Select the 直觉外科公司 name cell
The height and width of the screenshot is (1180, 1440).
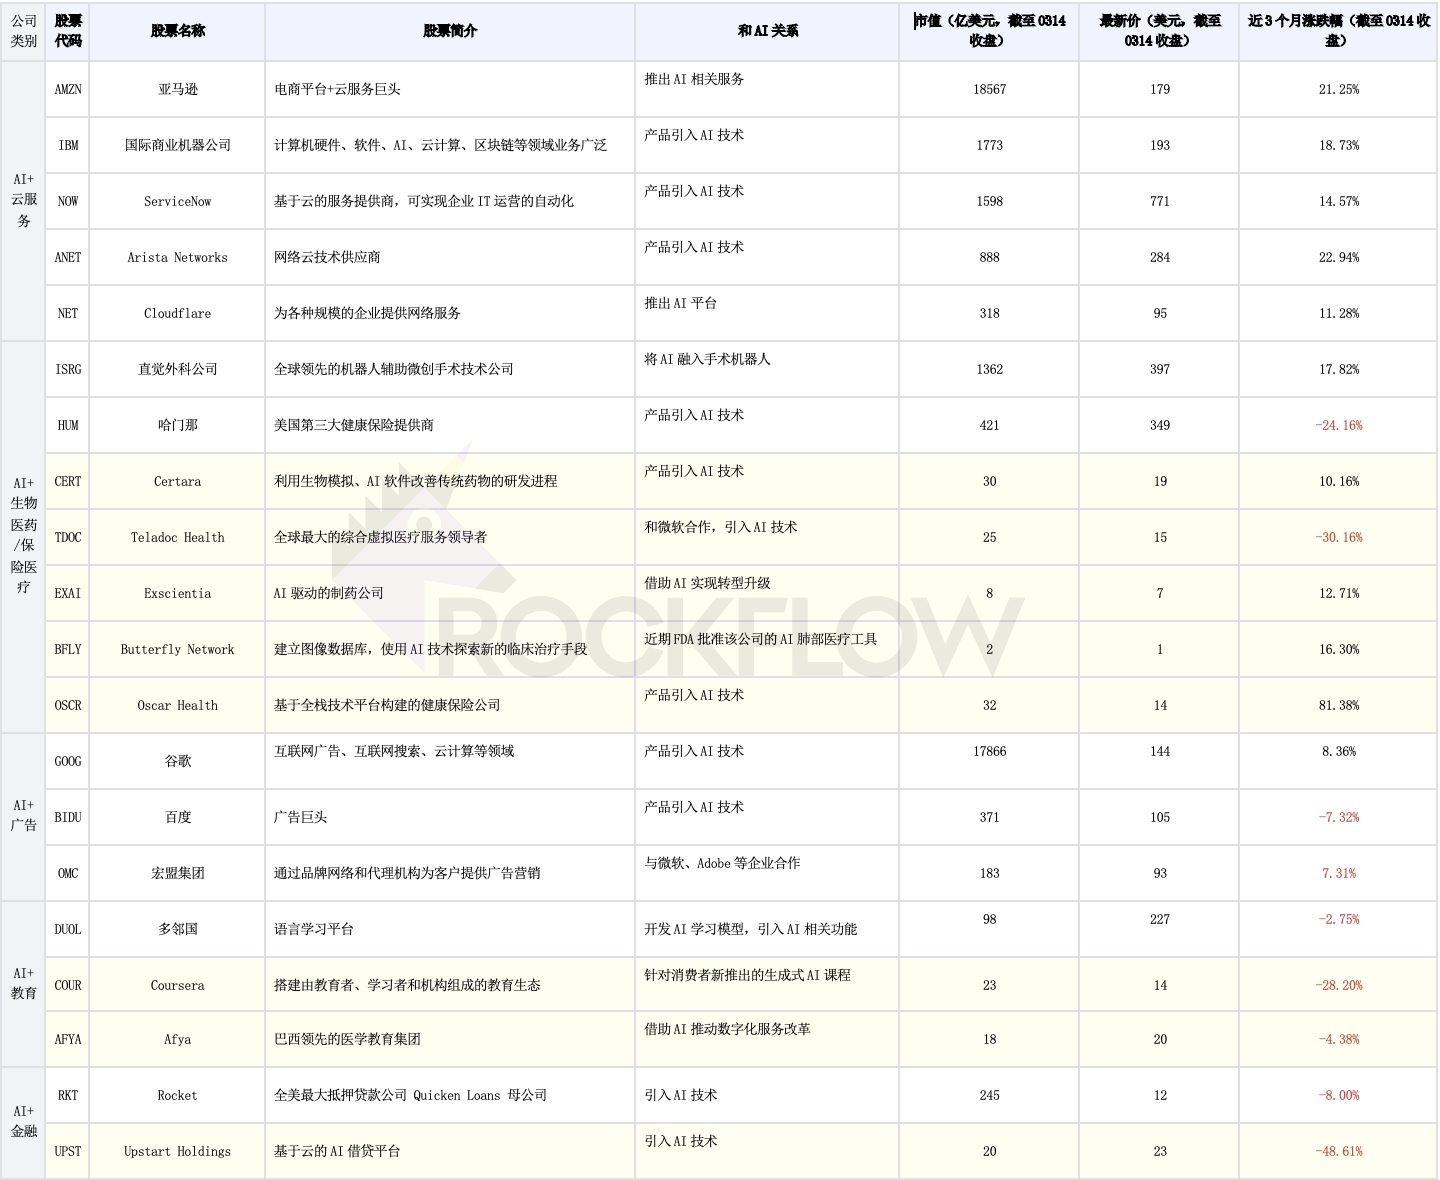[177, 369]
